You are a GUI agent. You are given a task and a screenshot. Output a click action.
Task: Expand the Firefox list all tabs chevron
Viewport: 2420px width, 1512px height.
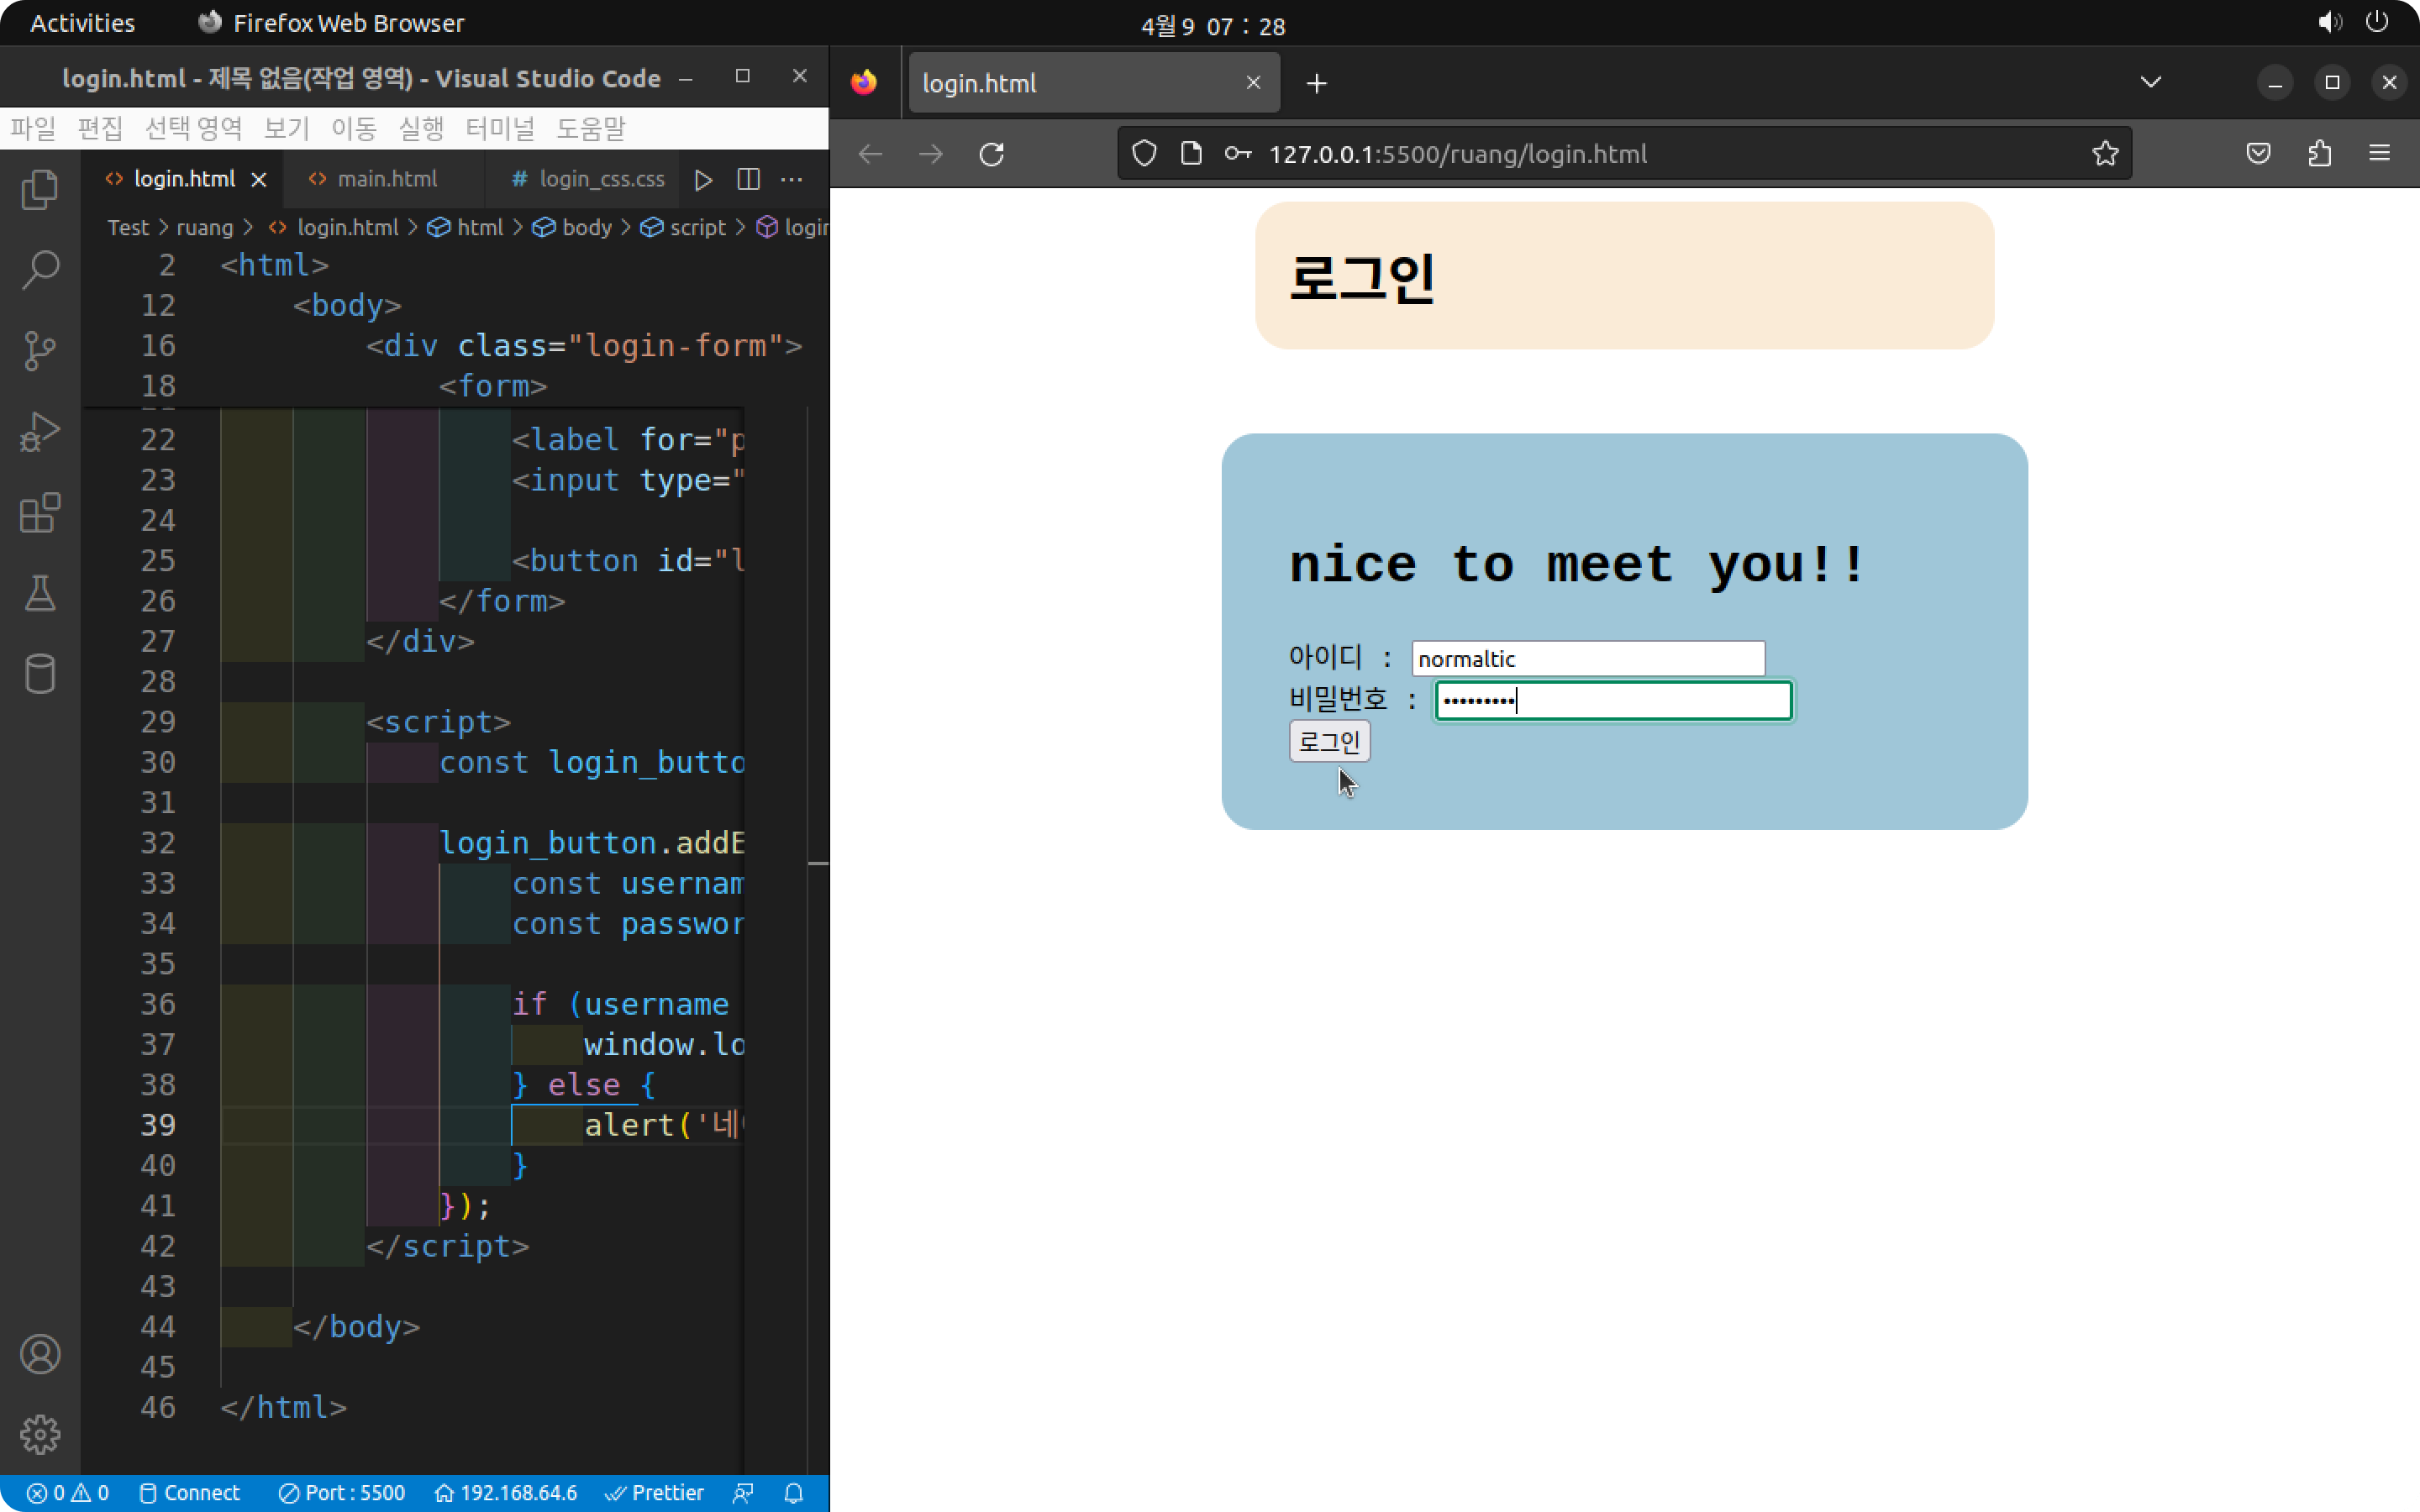coord(2150,83)
